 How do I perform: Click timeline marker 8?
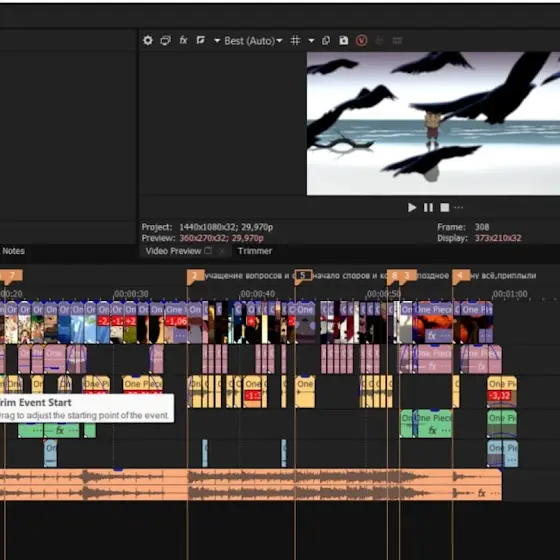pos(394,275)
